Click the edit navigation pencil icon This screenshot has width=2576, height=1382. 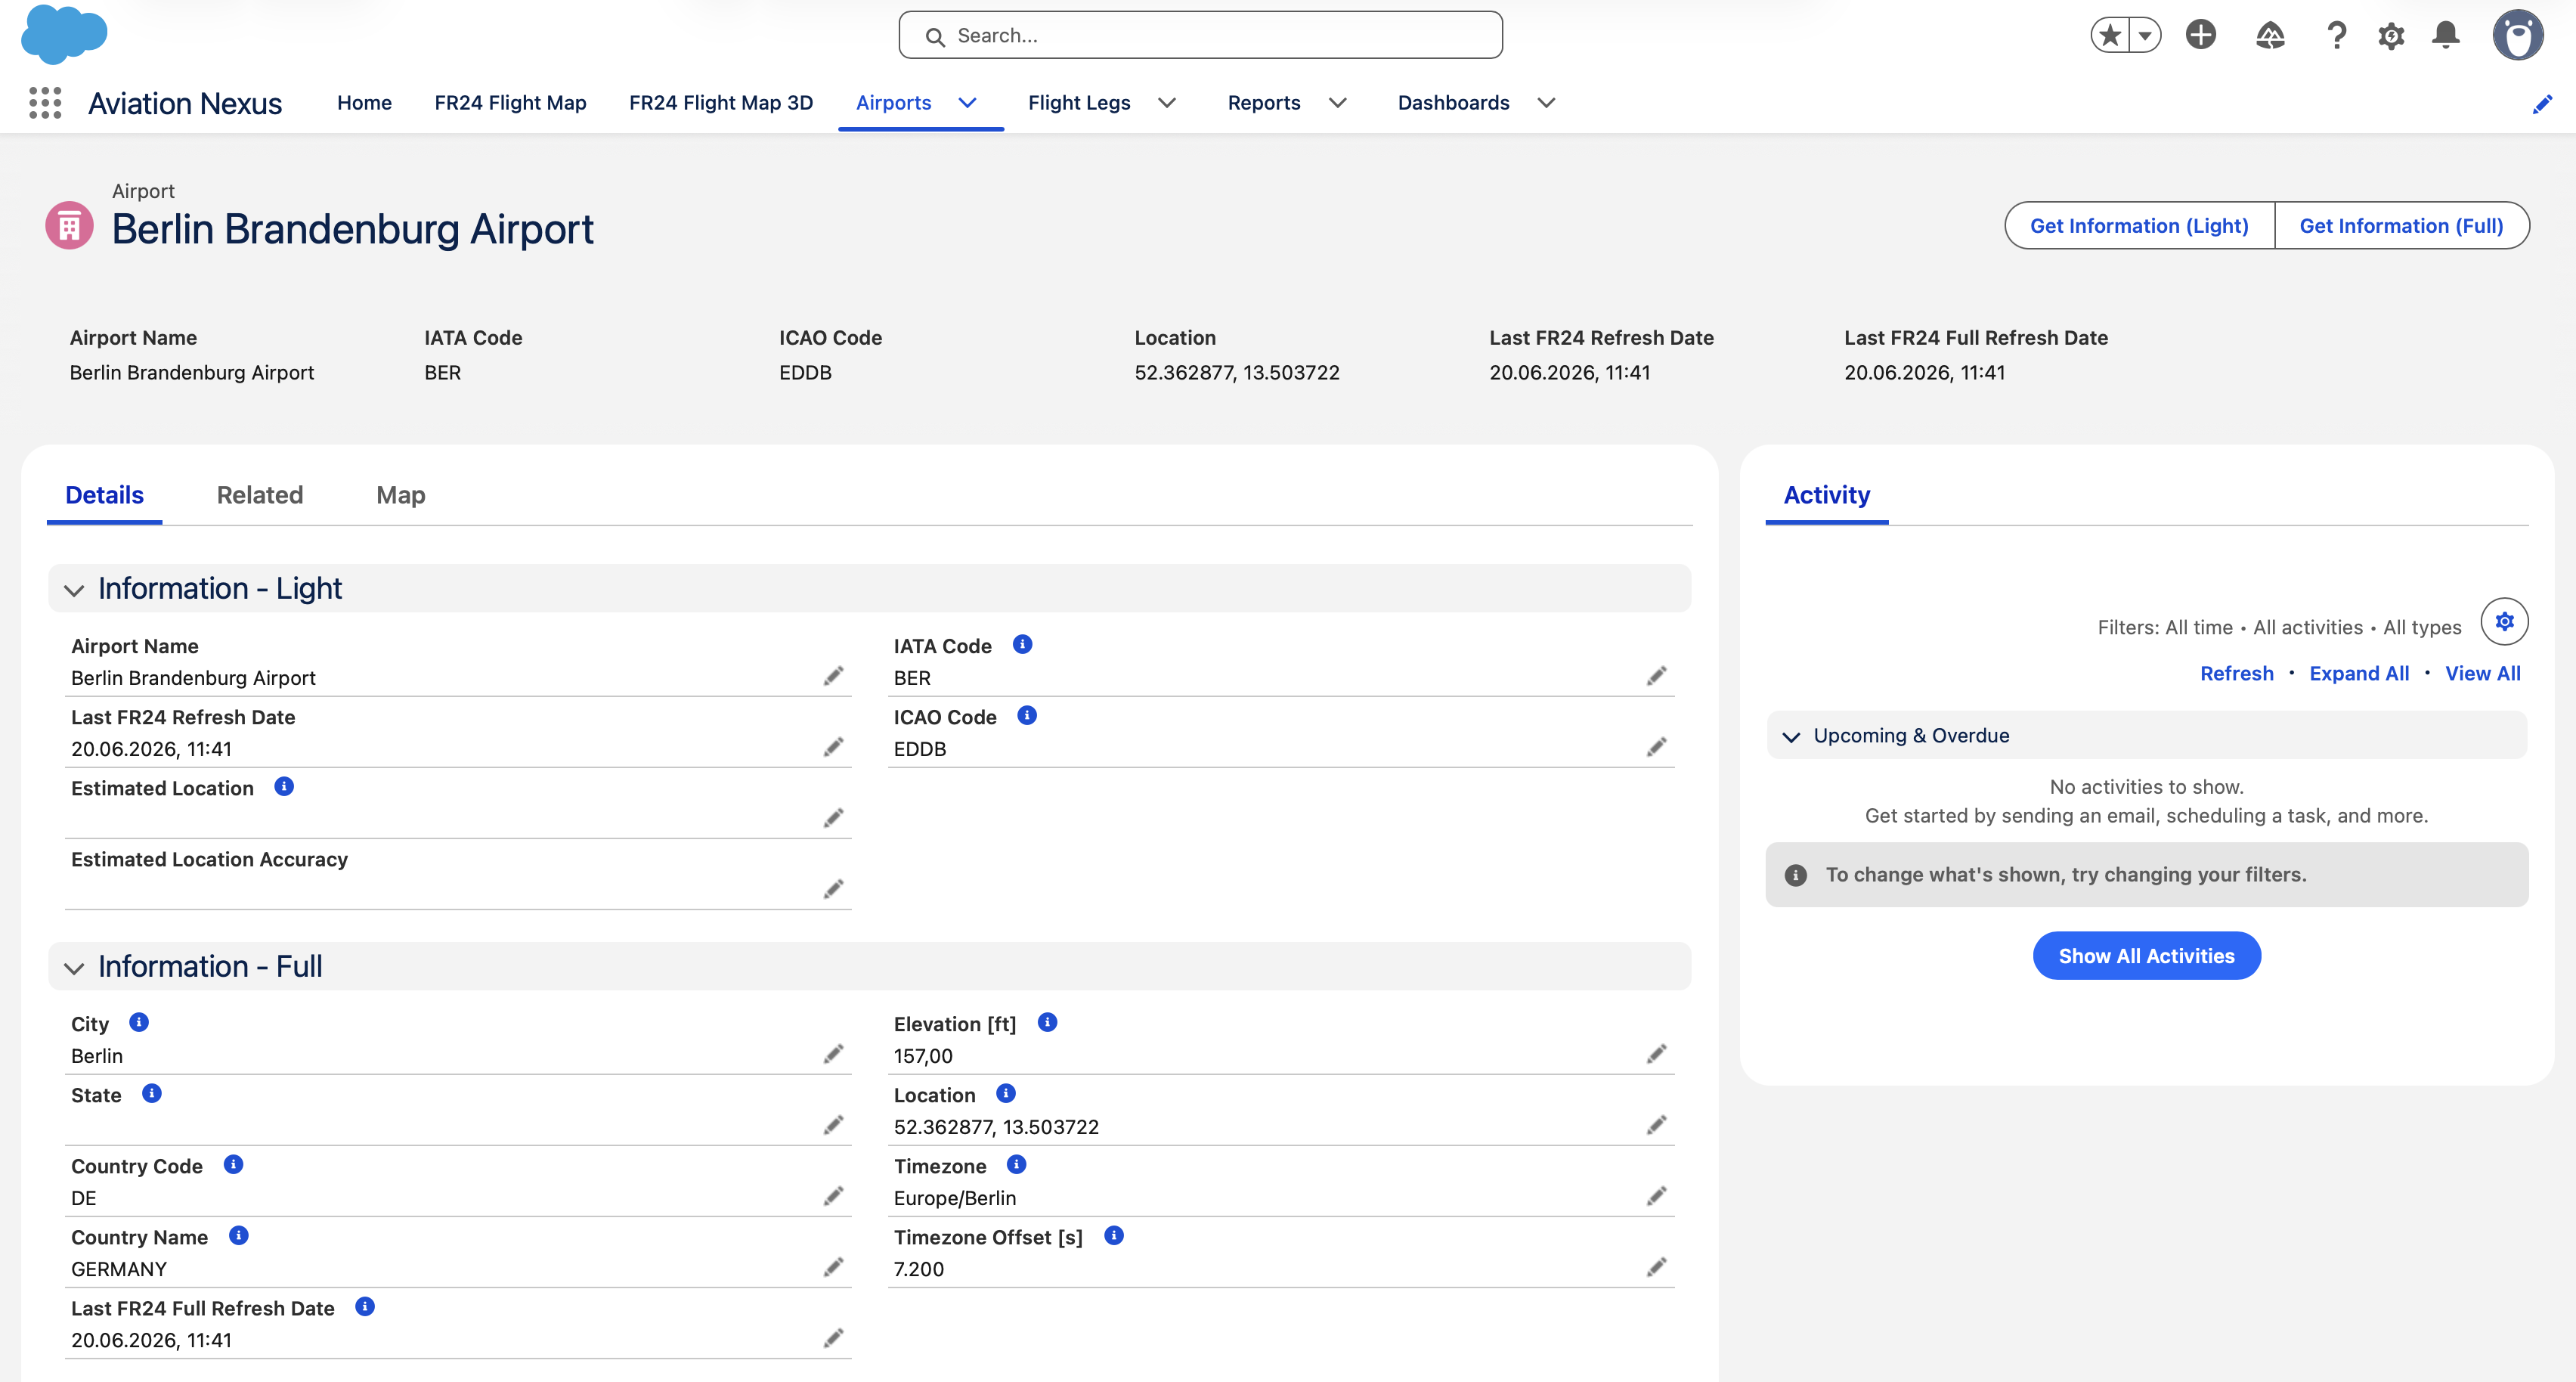tap(2542, 104)
